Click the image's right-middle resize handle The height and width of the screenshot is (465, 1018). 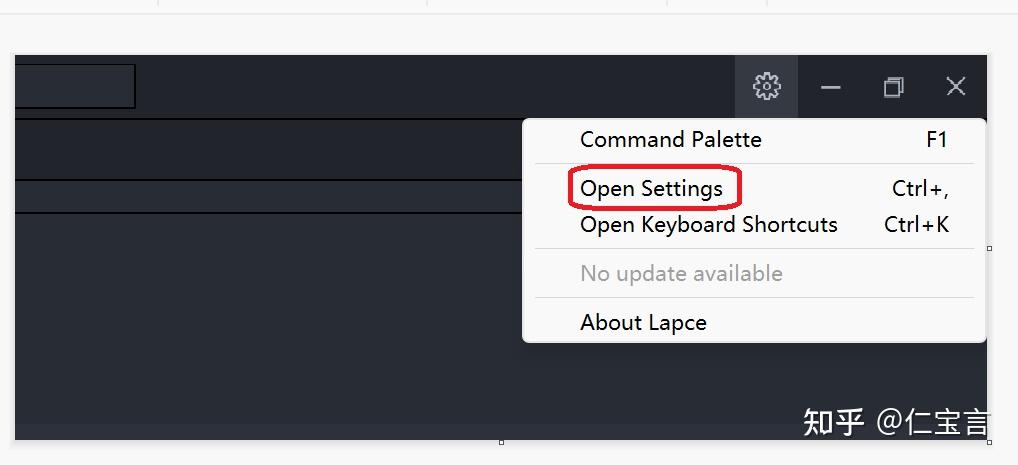(x=990, y=248)
